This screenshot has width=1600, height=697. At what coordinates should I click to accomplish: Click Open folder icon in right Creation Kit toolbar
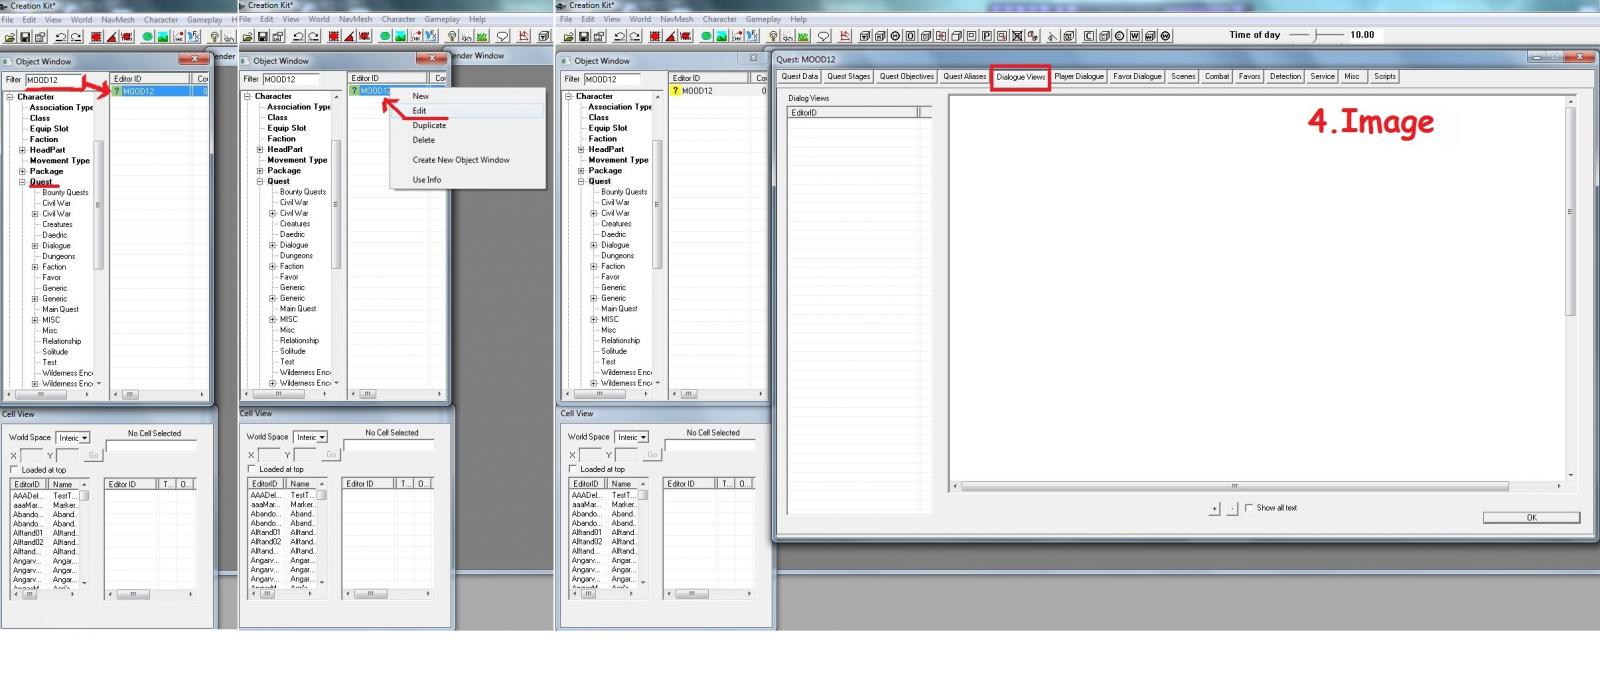coord(568,36)
